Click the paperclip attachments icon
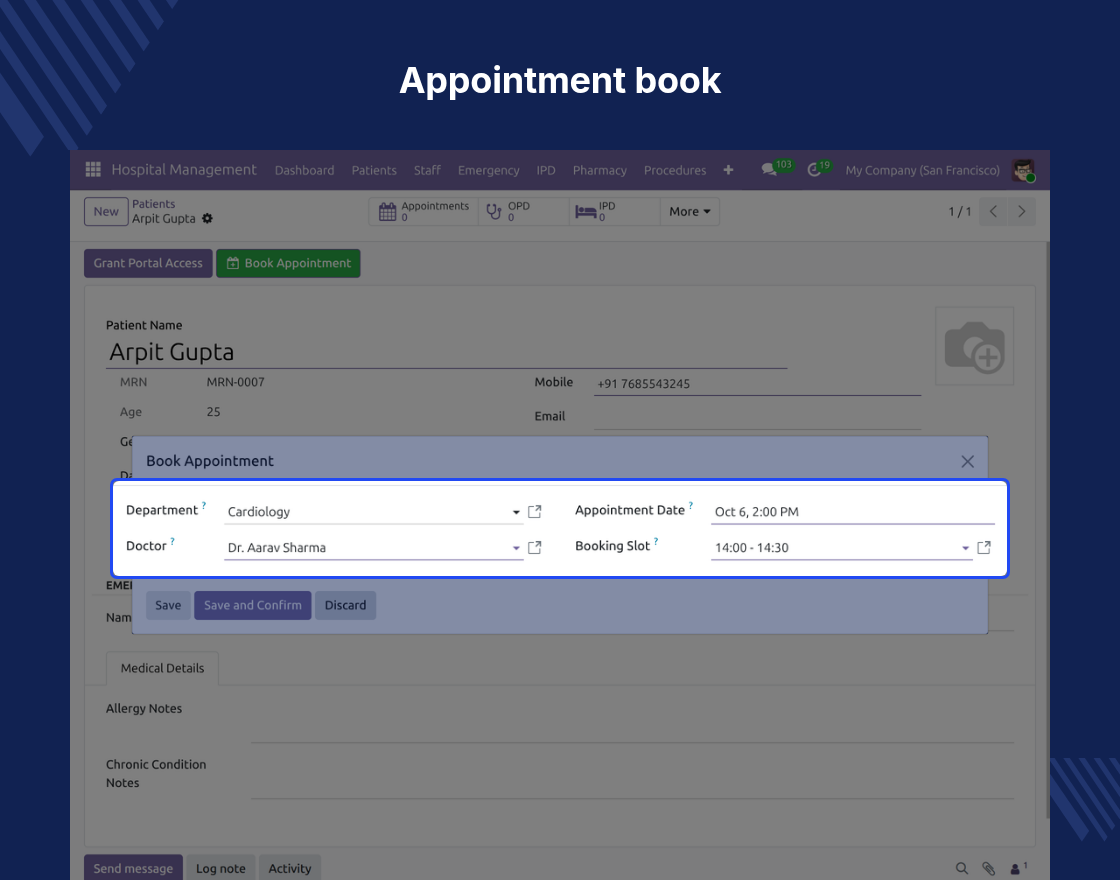Image resolution: width=1120 pixels, height=880 pixels. click(x=989, y=869)
